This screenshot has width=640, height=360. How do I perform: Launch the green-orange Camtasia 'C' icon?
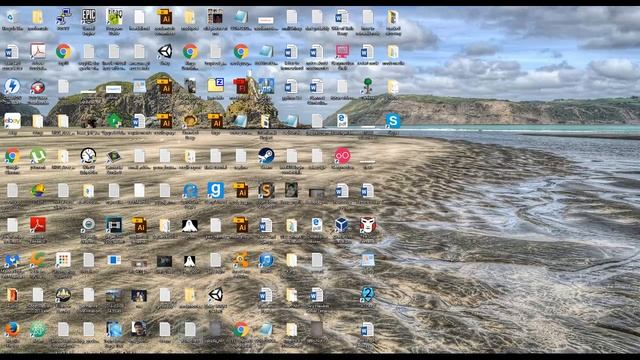pos(38,260)
